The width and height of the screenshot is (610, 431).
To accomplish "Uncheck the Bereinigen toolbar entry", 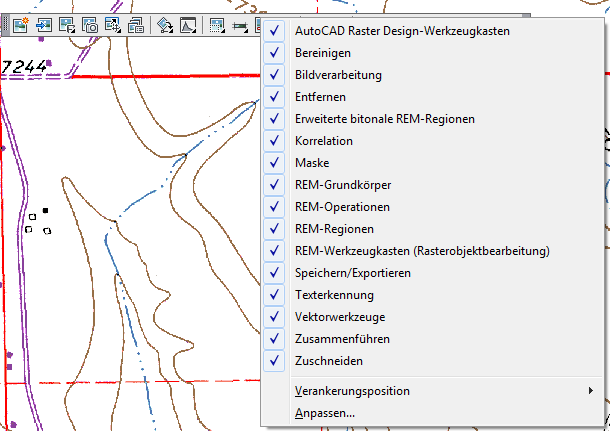I will tap(432, 53).
